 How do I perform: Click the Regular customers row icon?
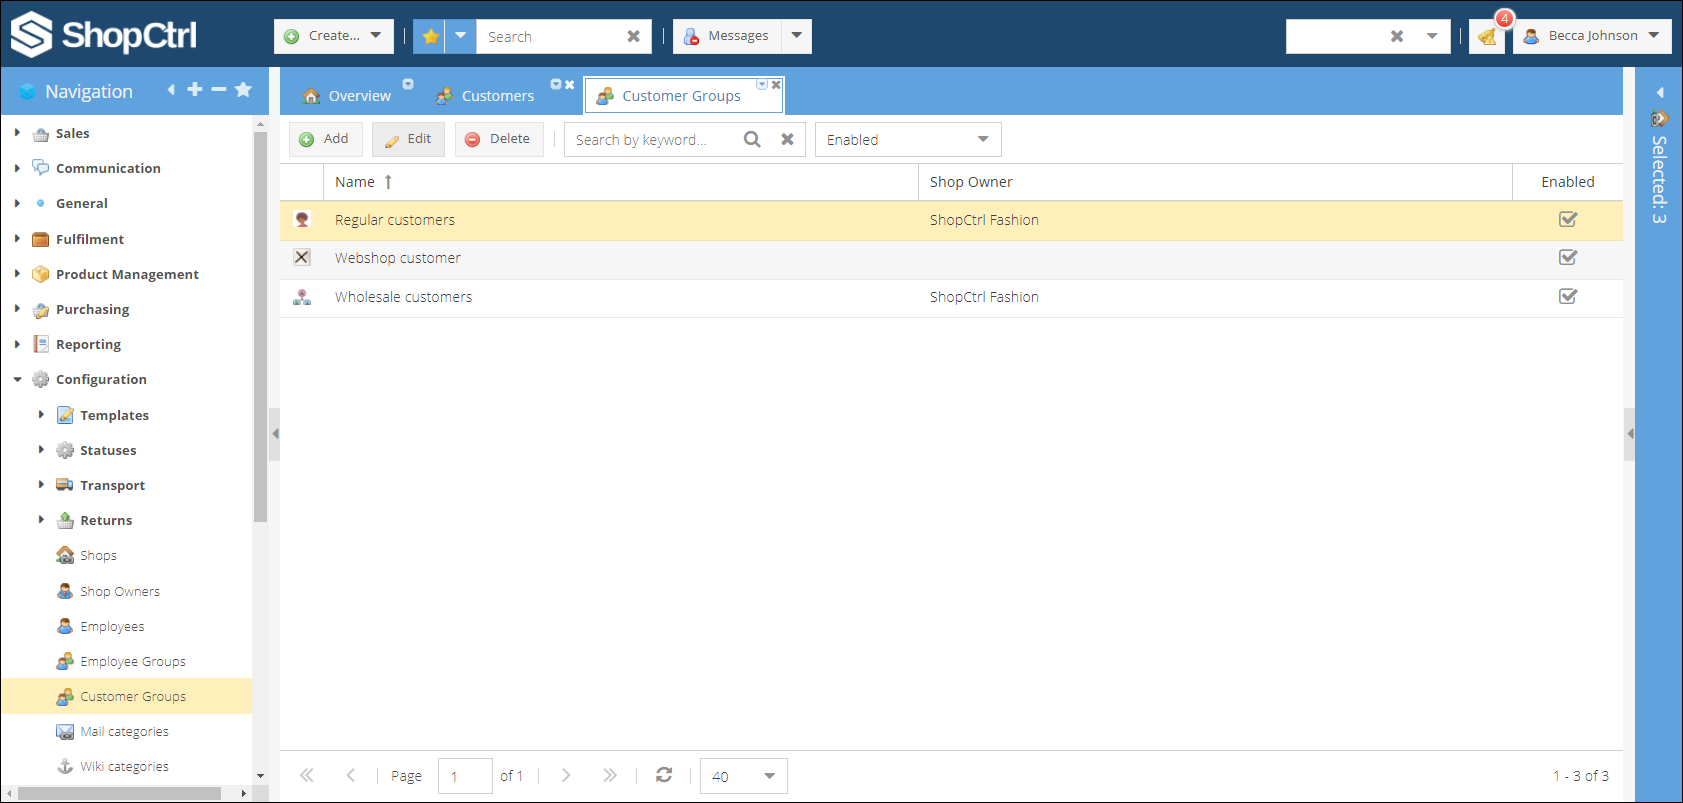tap(302, 220)
